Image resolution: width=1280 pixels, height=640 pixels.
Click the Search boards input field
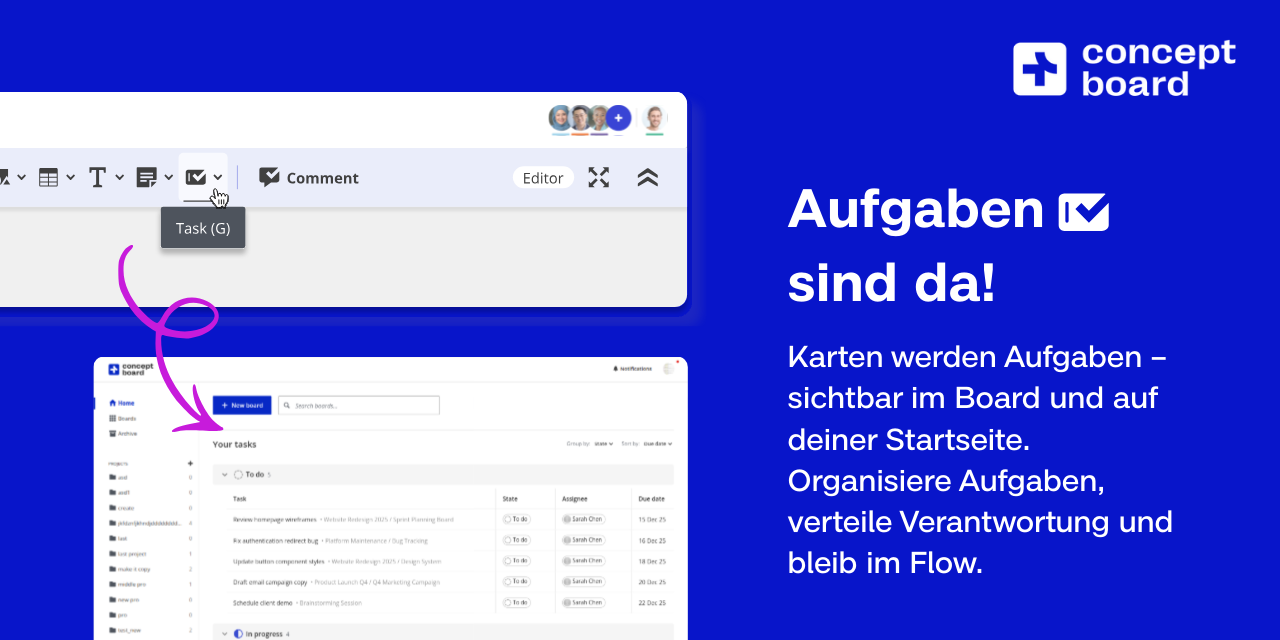359,405
